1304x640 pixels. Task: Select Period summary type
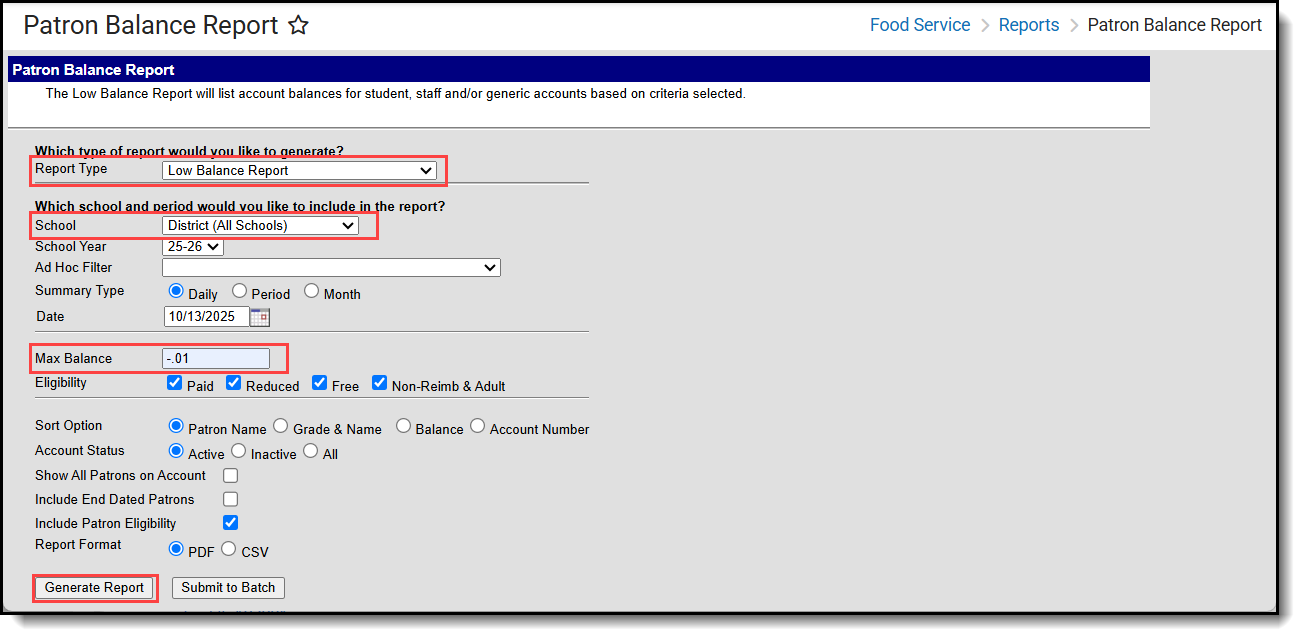pyautogui.click(x=239, y=292)
